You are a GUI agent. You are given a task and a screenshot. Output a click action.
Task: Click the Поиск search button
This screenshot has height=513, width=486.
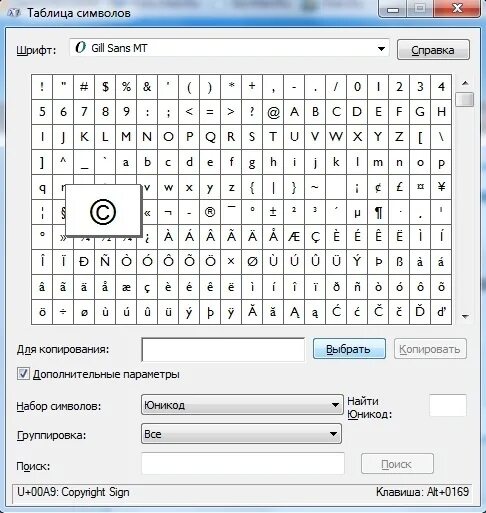point(397,464)
